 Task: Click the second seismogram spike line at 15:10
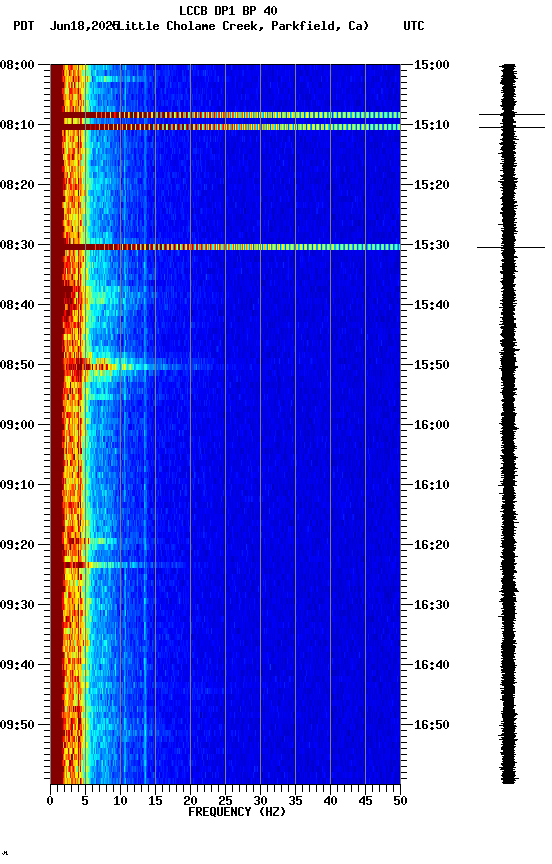click(512, 127)
